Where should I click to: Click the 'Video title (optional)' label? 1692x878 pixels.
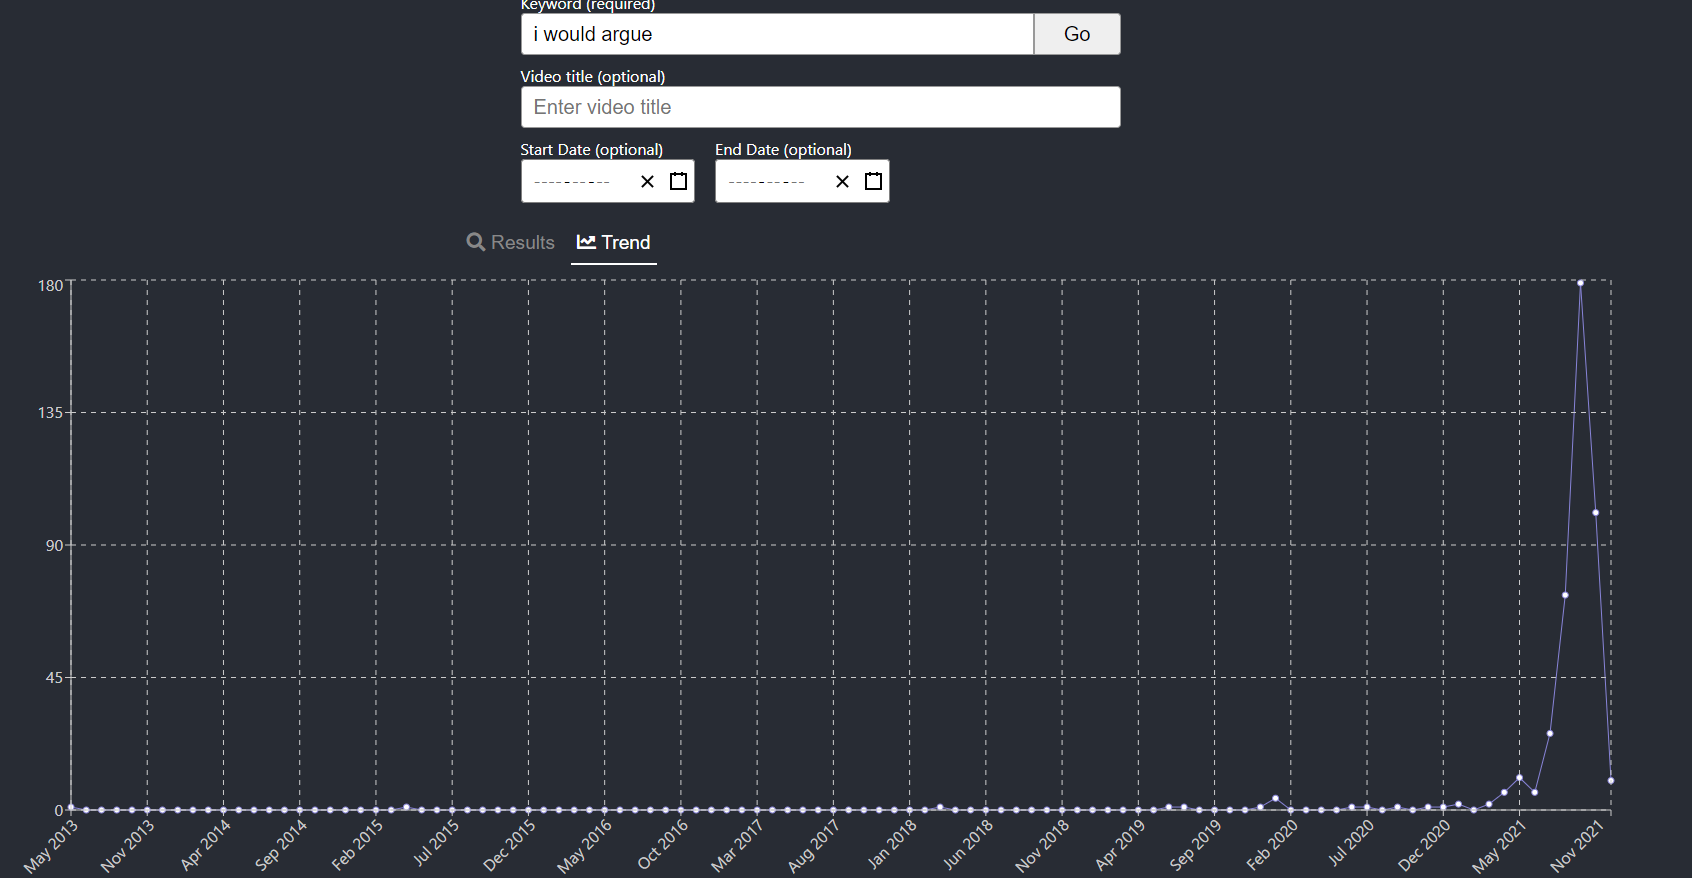(593, 76)
